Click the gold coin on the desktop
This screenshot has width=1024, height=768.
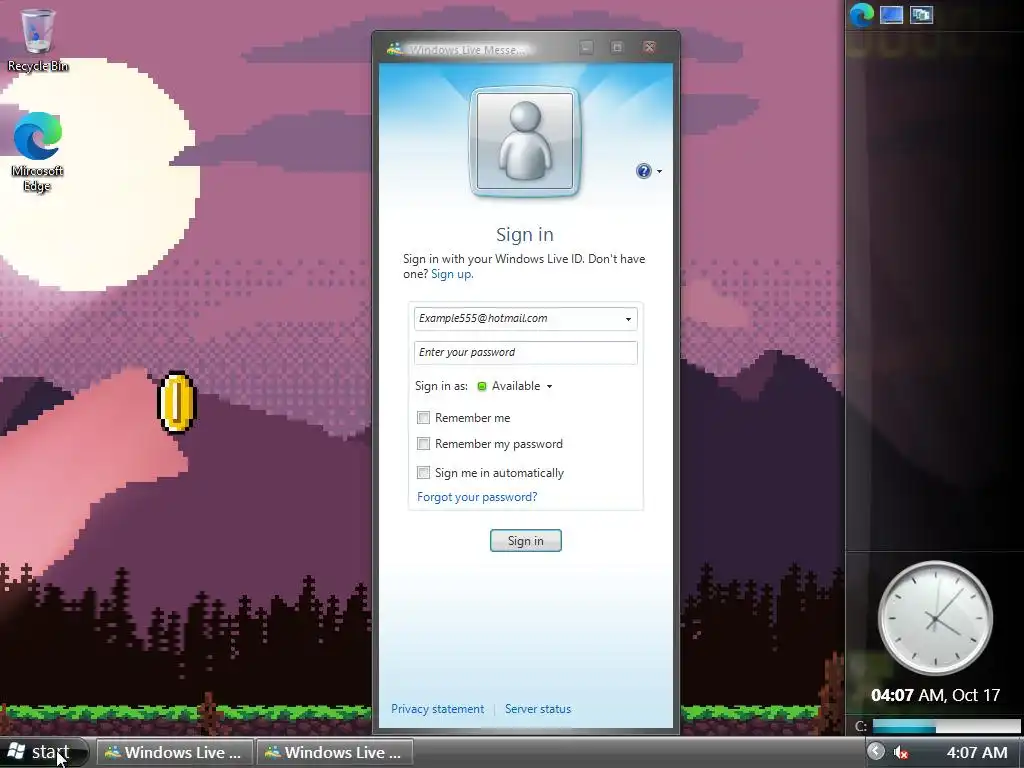[x=176, y=402]
